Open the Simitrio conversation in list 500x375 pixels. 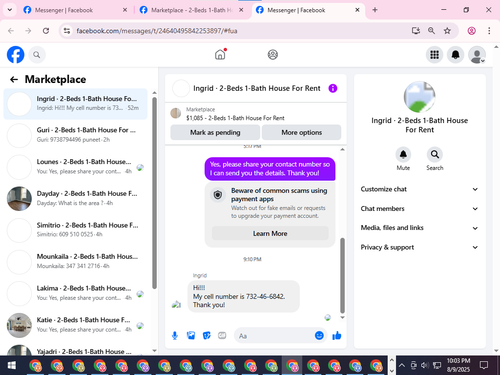[75, 230]
